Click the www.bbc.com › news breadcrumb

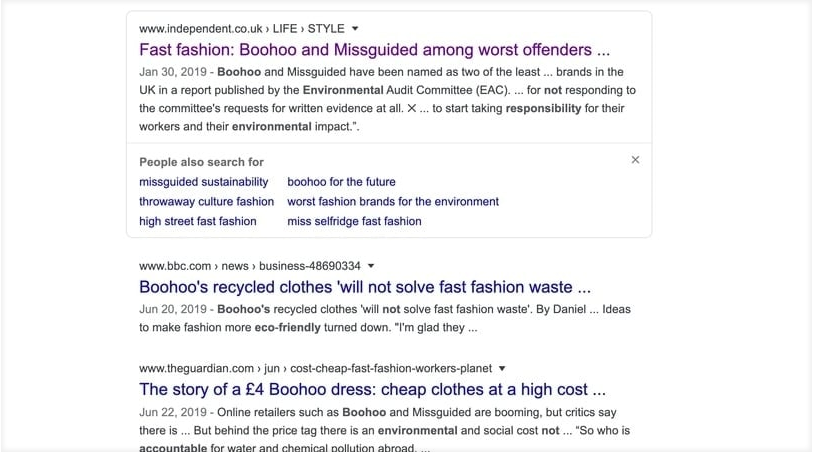[249, 266]
